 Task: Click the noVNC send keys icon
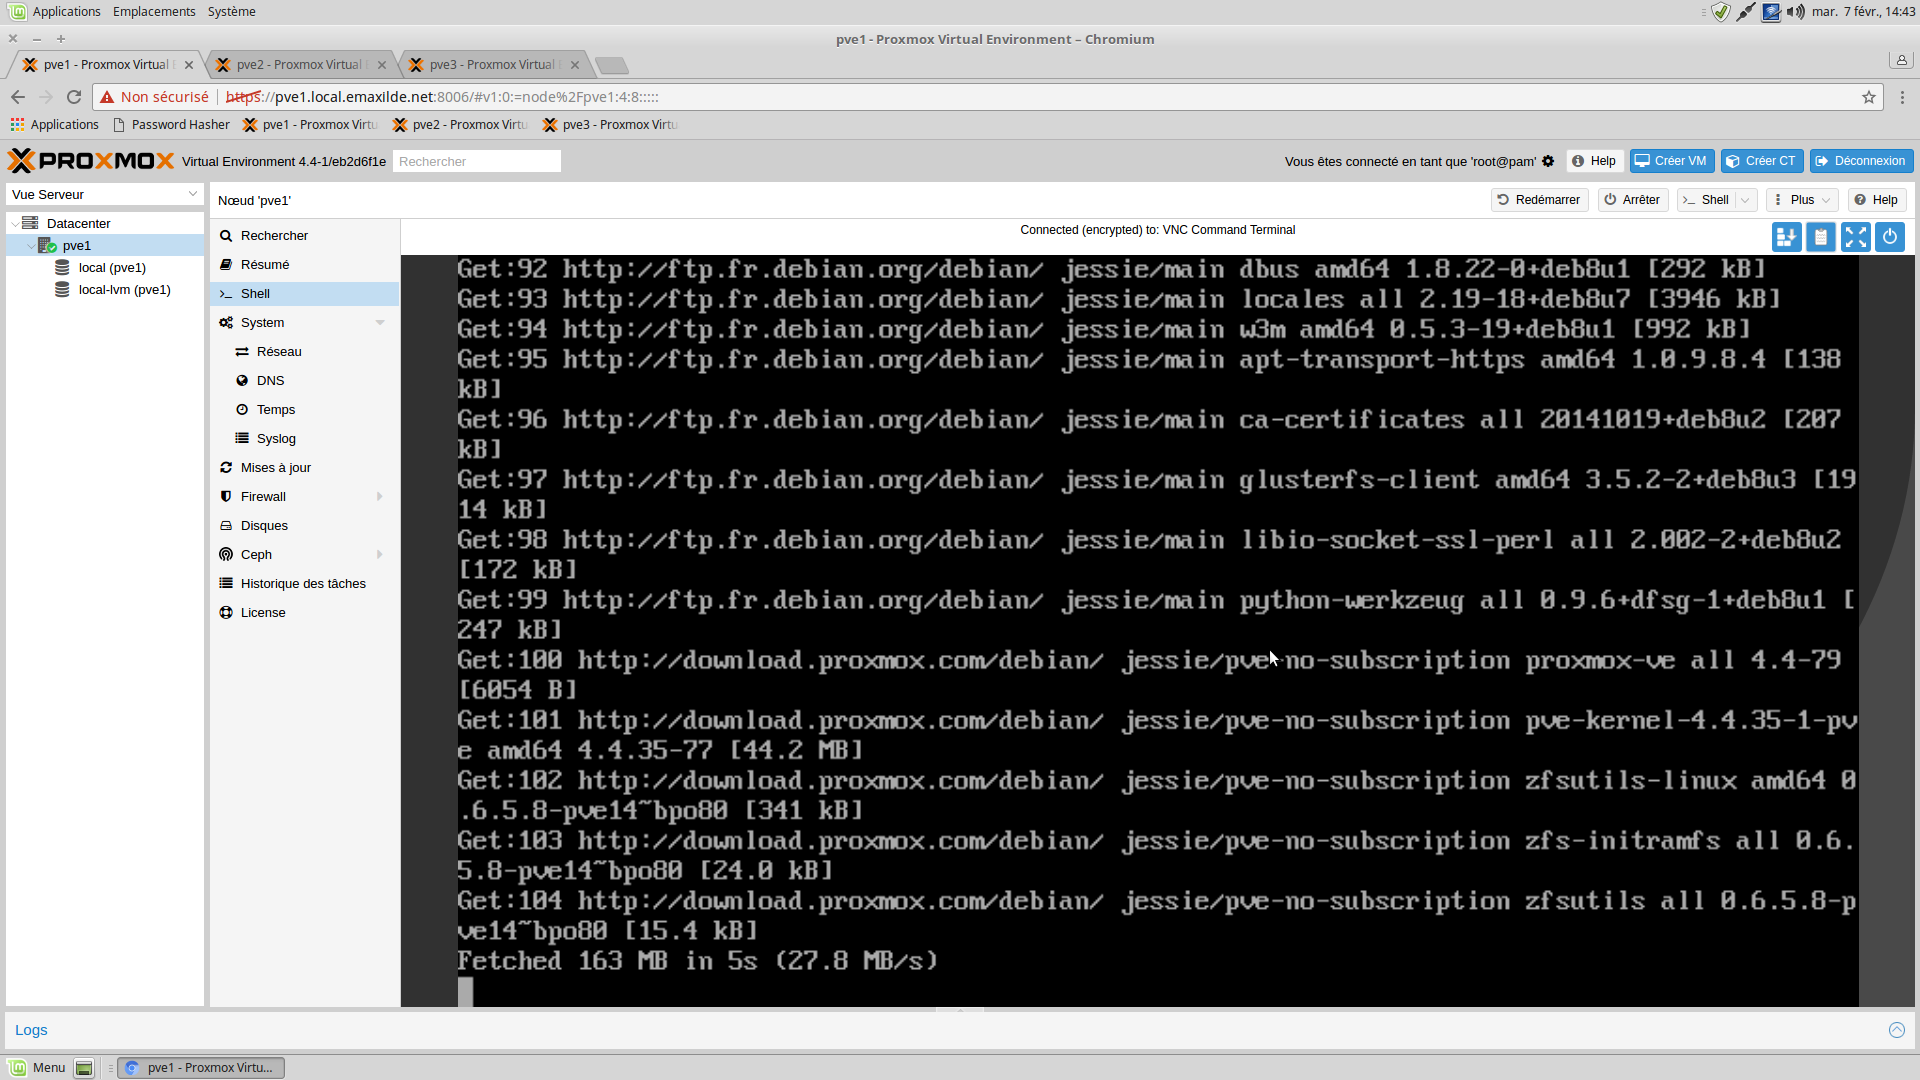(1786, 237)
